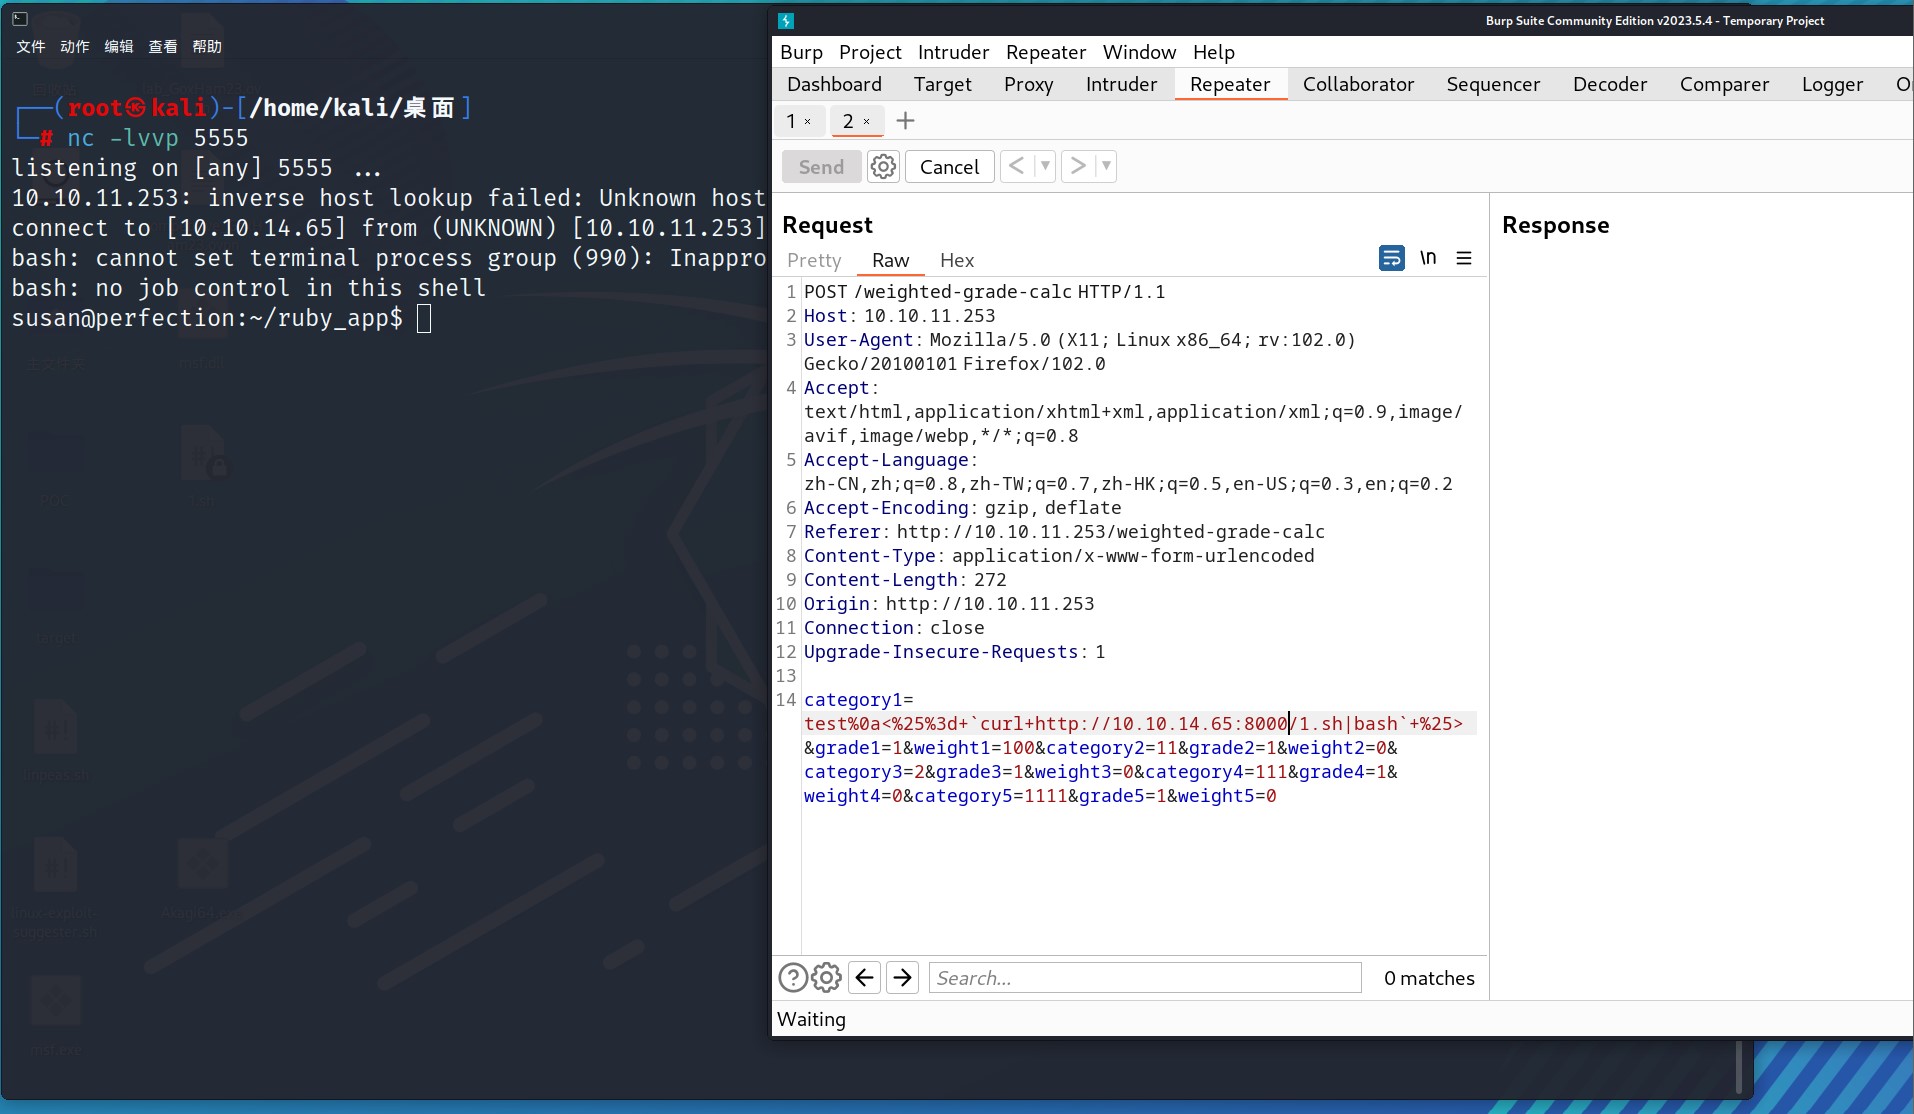Click the Connection: close header
The image size is (1914, 1114).
point(894,628)
